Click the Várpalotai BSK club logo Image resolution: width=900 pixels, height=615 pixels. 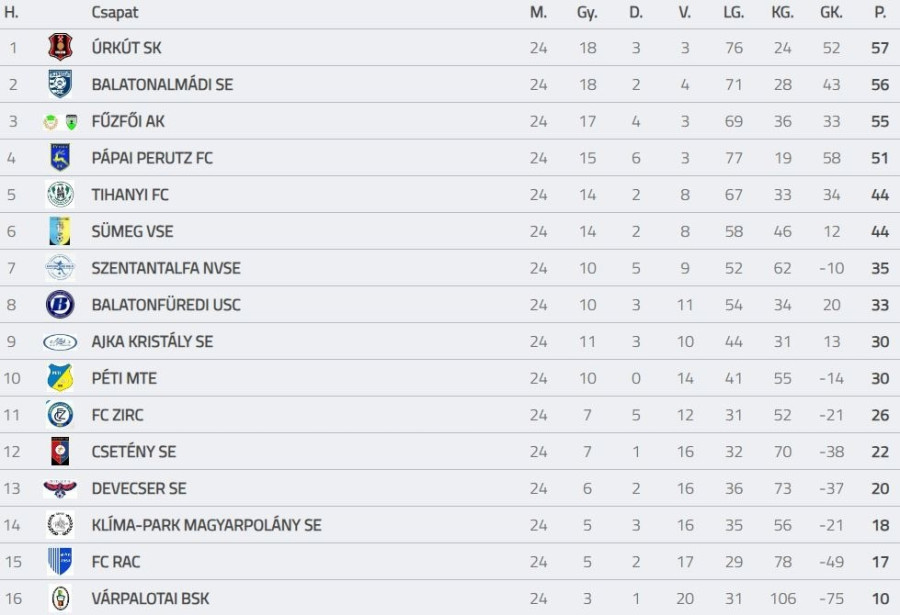pyautogui.click(x=60, y=598)
